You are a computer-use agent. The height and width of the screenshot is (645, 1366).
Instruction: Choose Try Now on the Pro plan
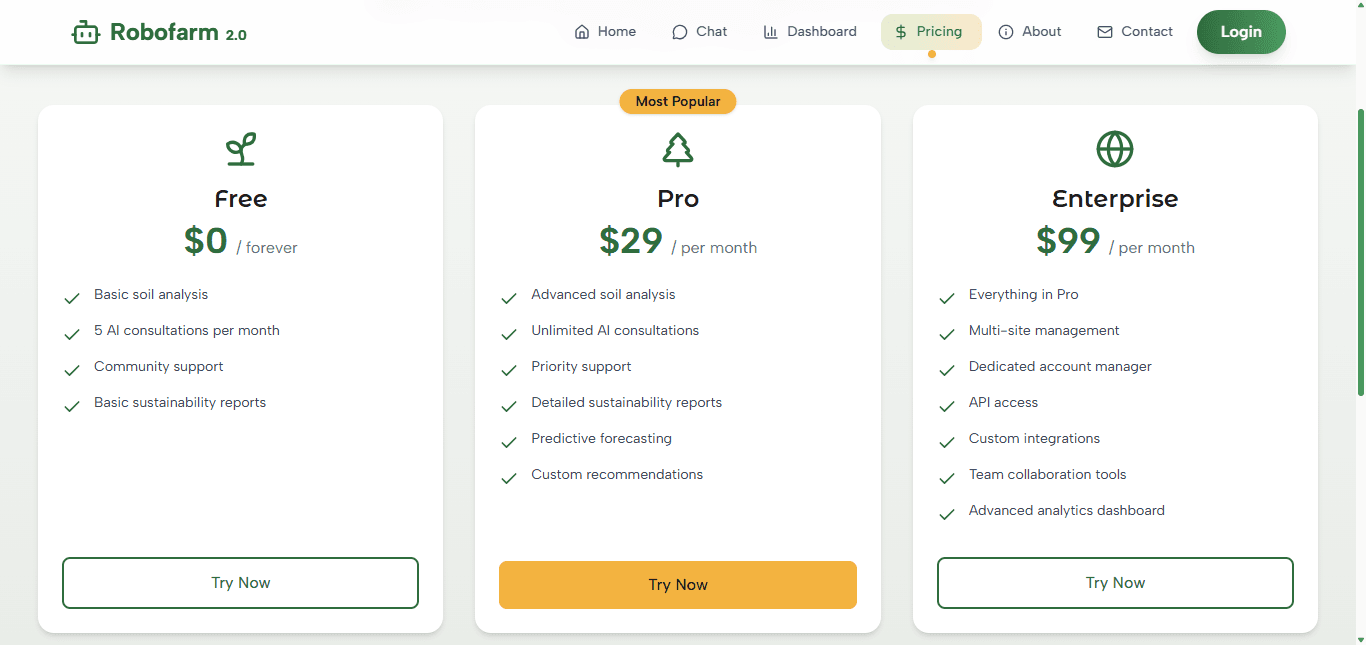coord(678,585)
